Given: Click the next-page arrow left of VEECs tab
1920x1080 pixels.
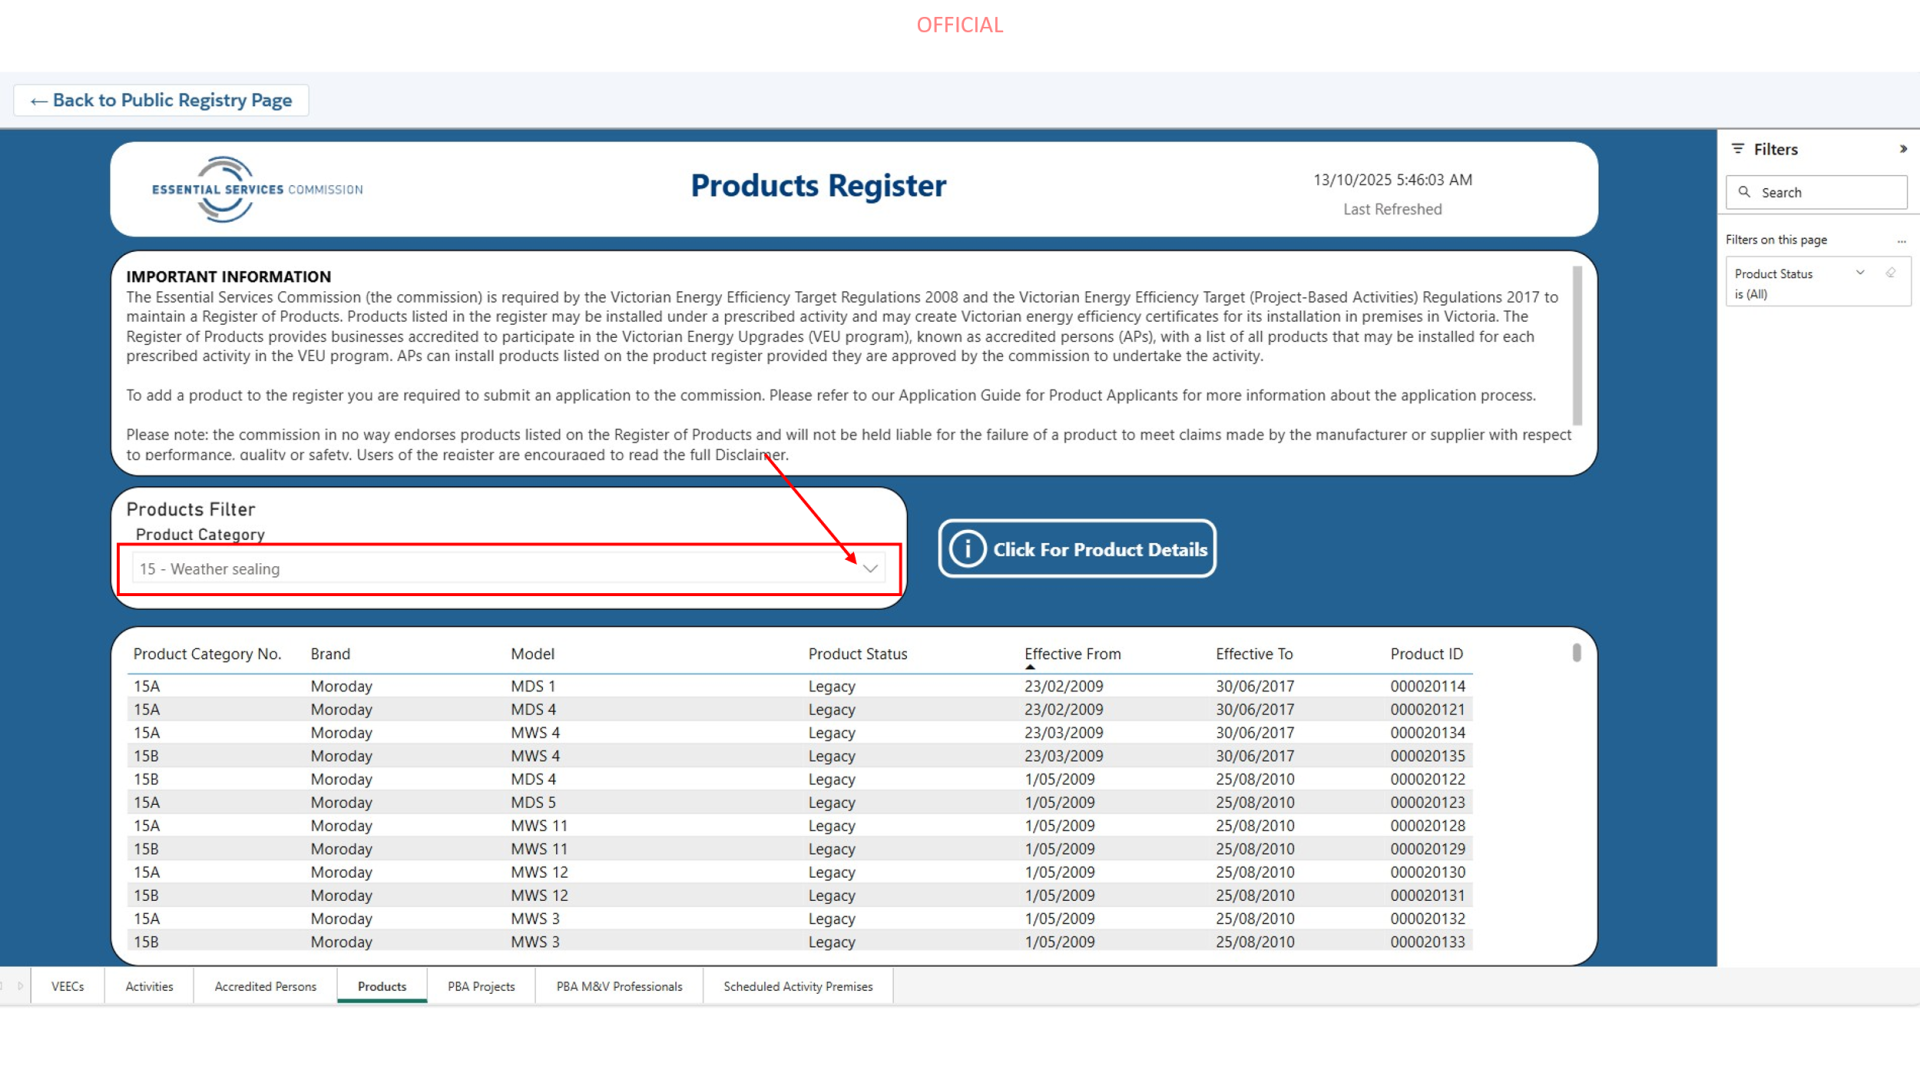Looking at the screenshot, I should [20, 986].
